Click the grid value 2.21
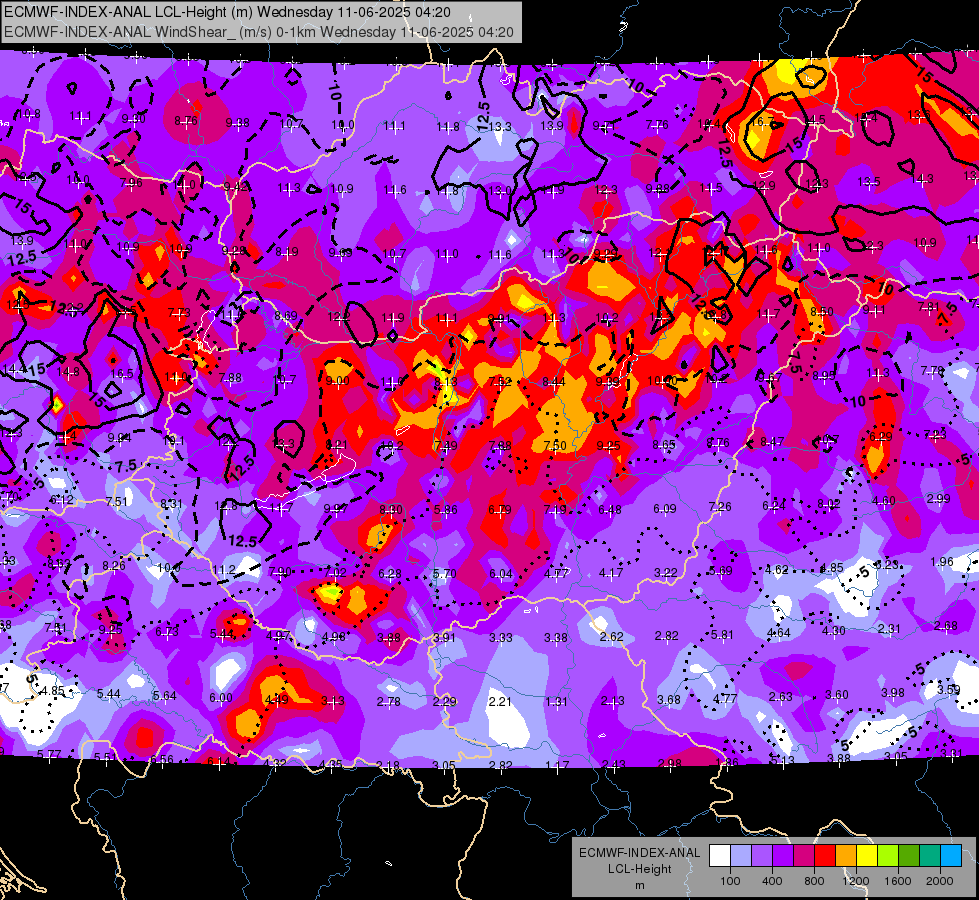Image resolution: width=979 pixels, height=900 pixels. 500,701
